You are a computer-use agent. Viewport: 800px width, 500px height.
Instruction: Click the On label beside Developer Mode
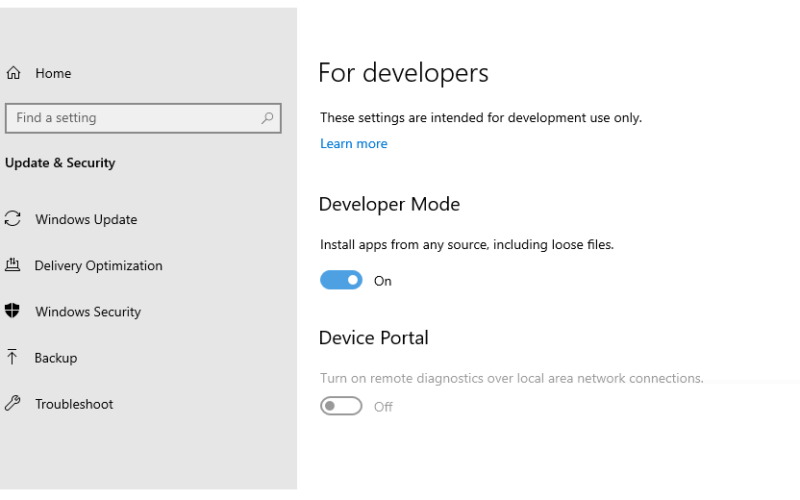point(383,281)
